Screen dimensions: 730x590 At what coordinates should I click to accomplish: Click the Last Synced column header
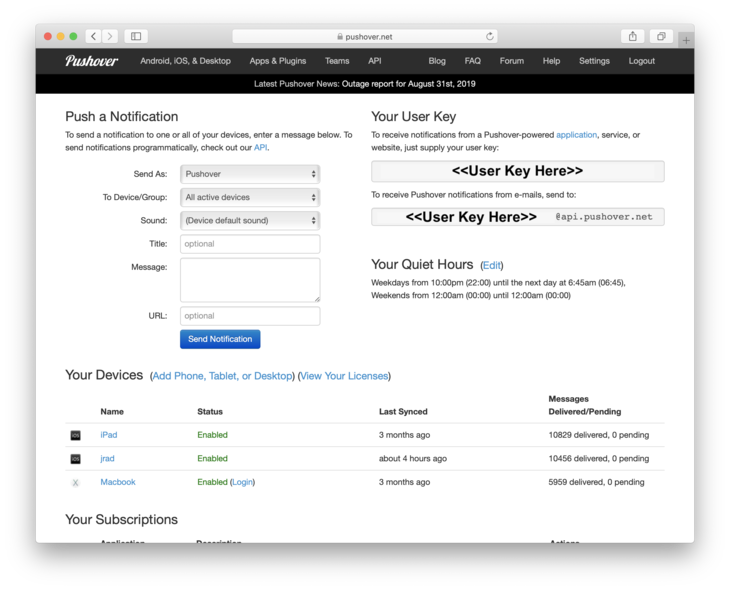coord(403,412)
